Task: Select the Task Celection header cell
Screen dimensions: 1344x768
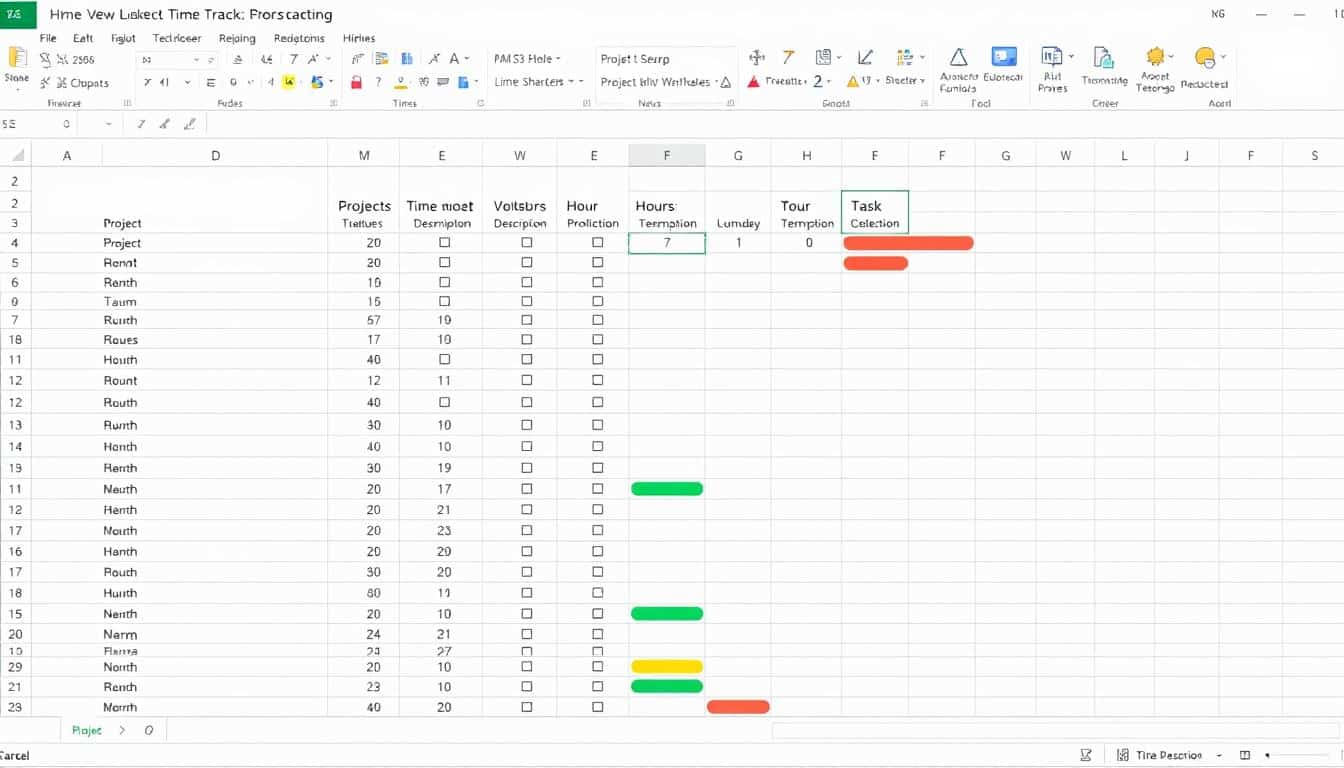Action: pos(875,212)
